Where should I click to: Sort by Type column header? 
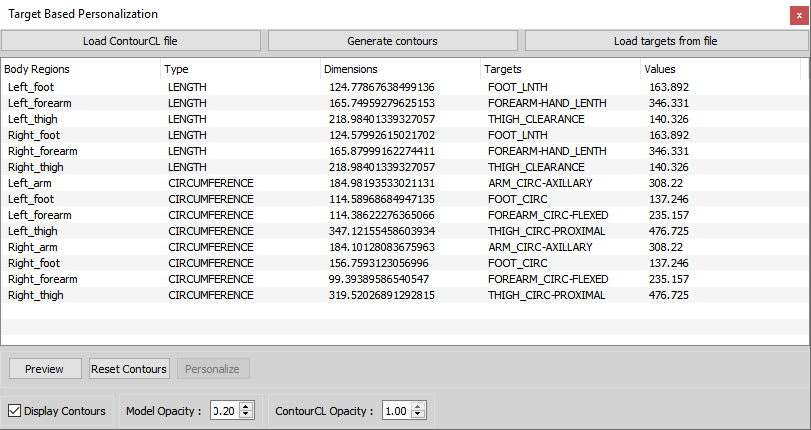coord(241,69)
